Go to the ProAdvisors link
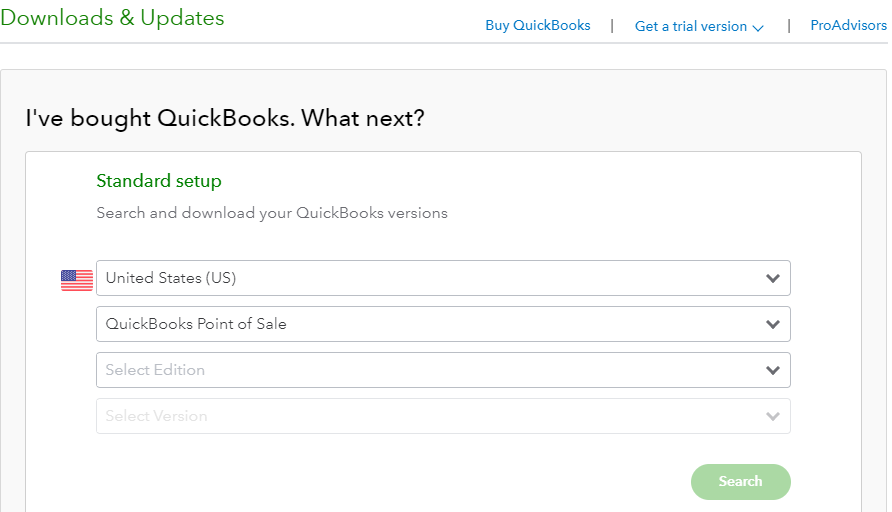Viewport: 892px width, 512px height. pos(848,26)
